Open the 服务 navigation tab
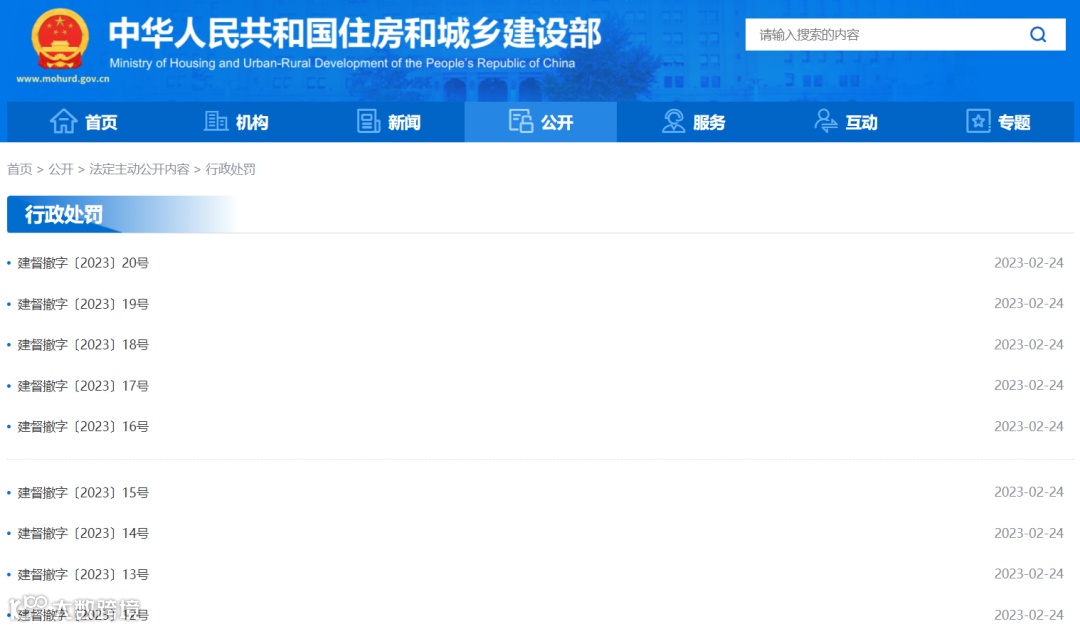This screenshot has width=1080, height=629. [693, 122]
